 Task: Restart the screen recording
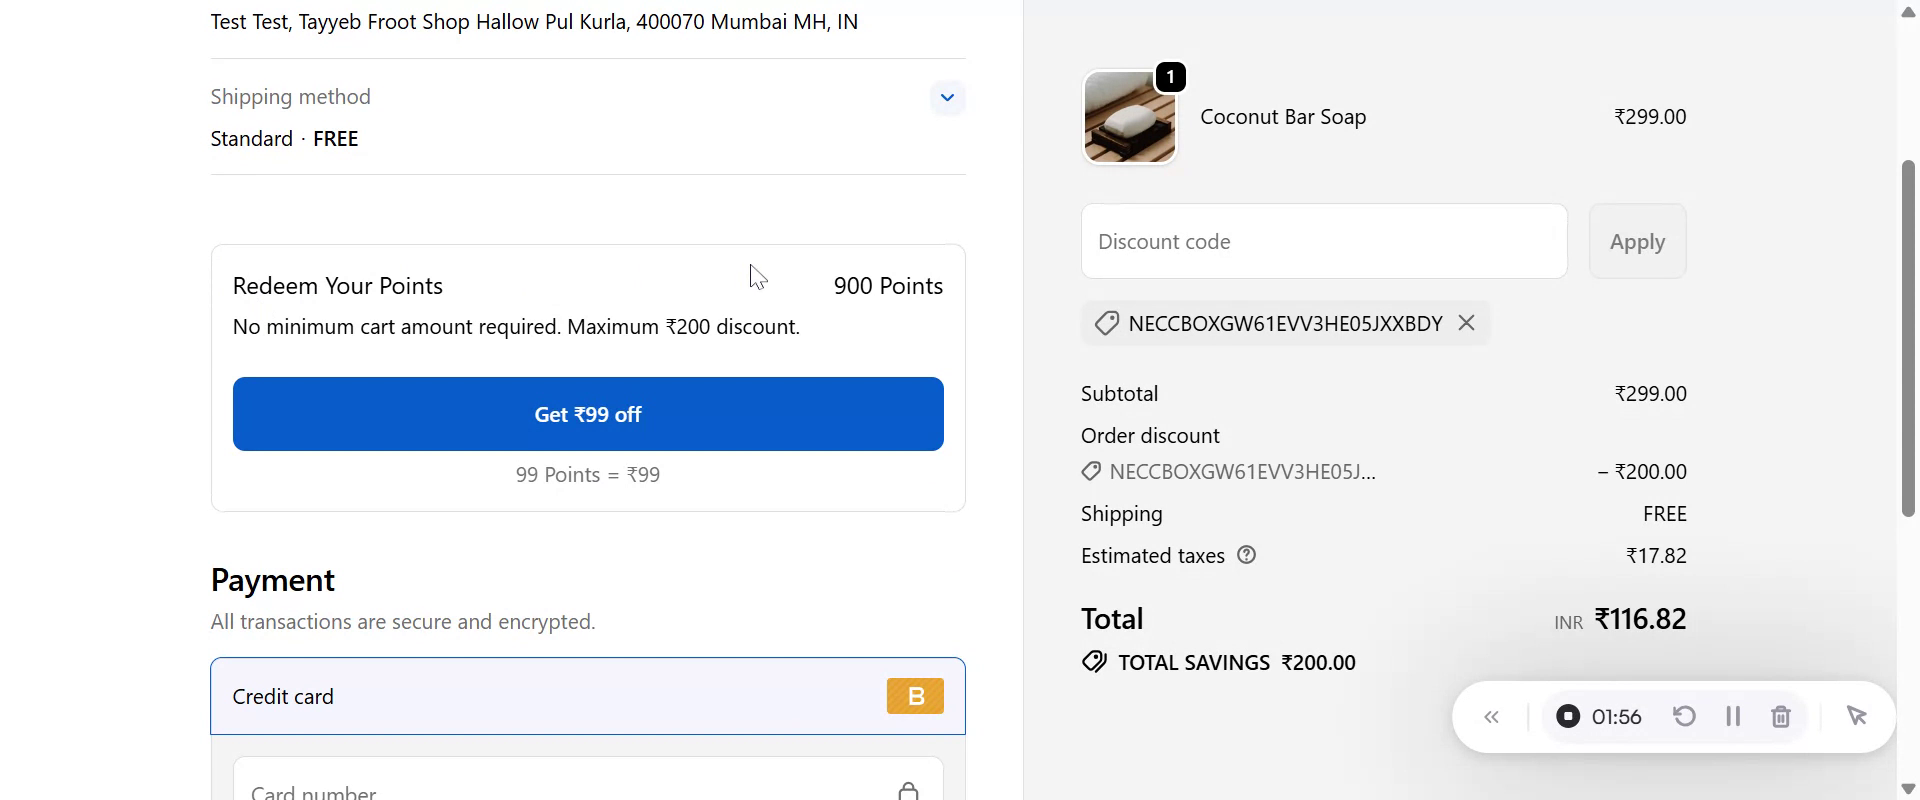[x=1685, y=716]
